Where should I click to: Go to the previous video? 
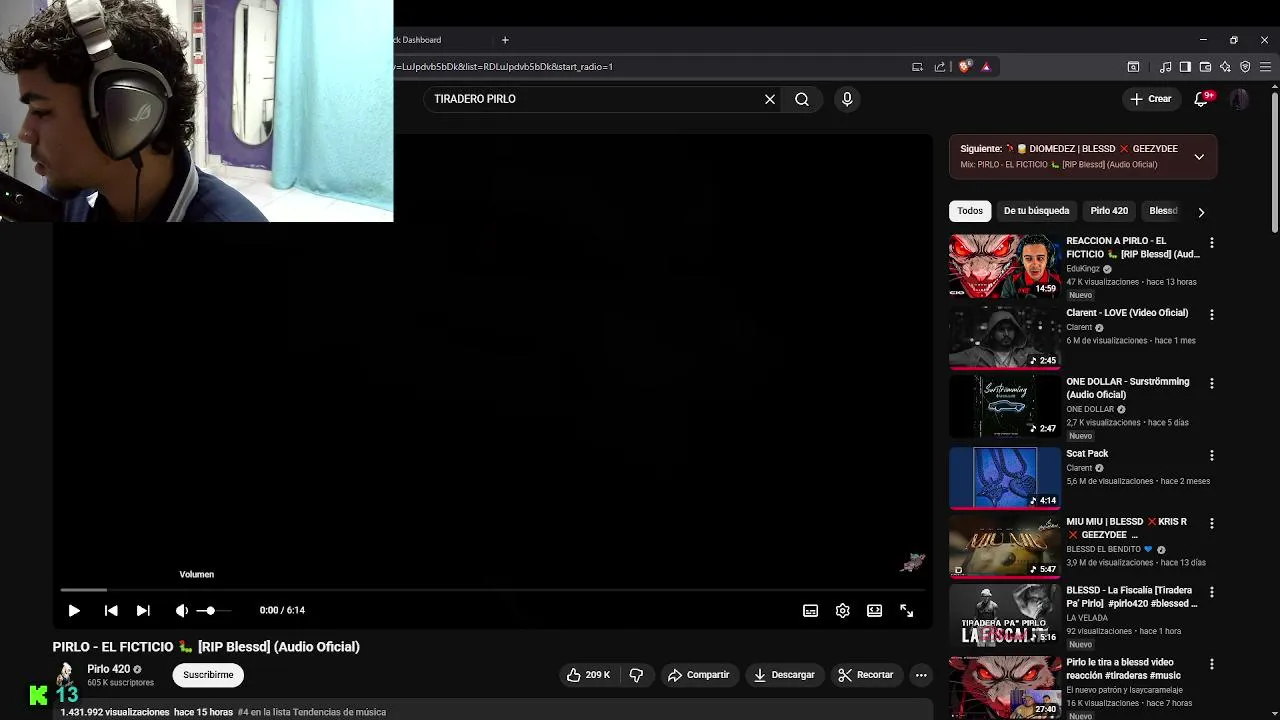[x=111, y=610]
